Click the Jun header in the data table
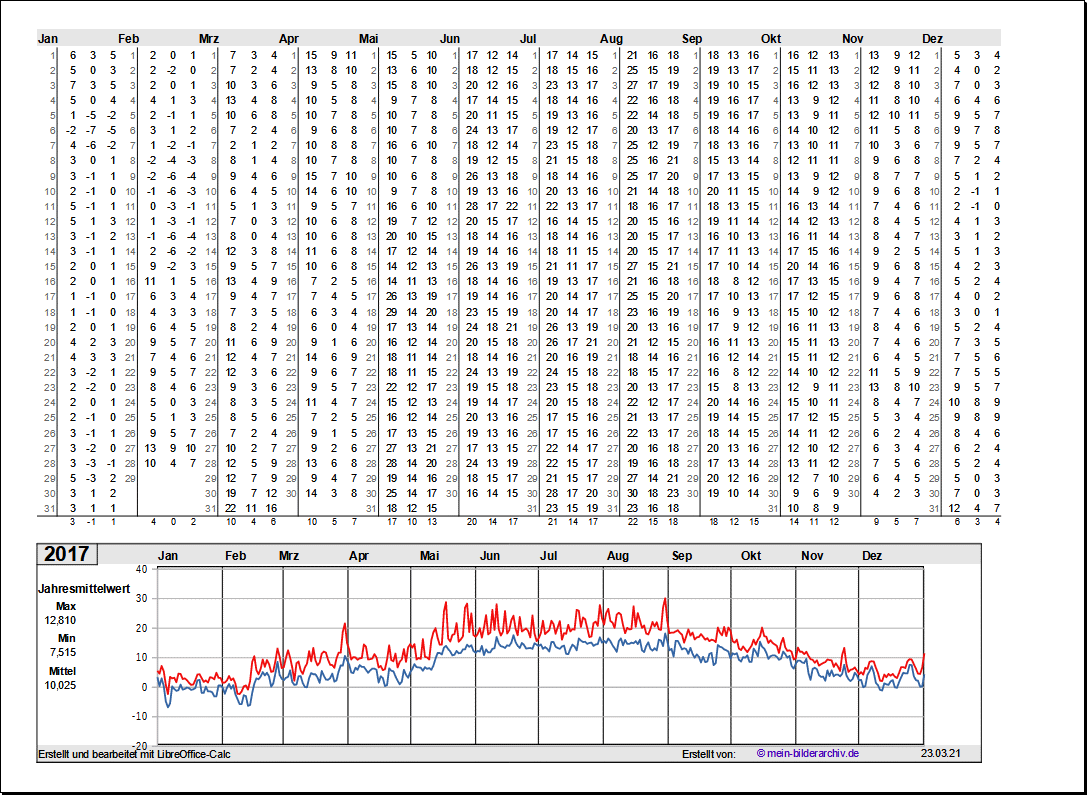 coord(450,39)
